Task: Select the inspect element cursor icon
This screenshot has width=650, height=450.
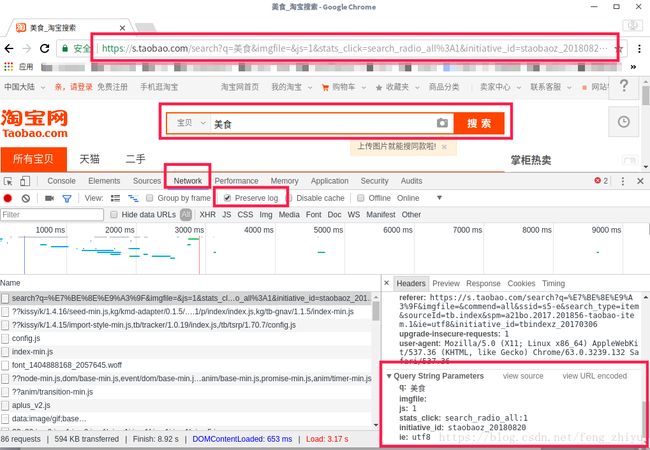Action: pos(8,181)
